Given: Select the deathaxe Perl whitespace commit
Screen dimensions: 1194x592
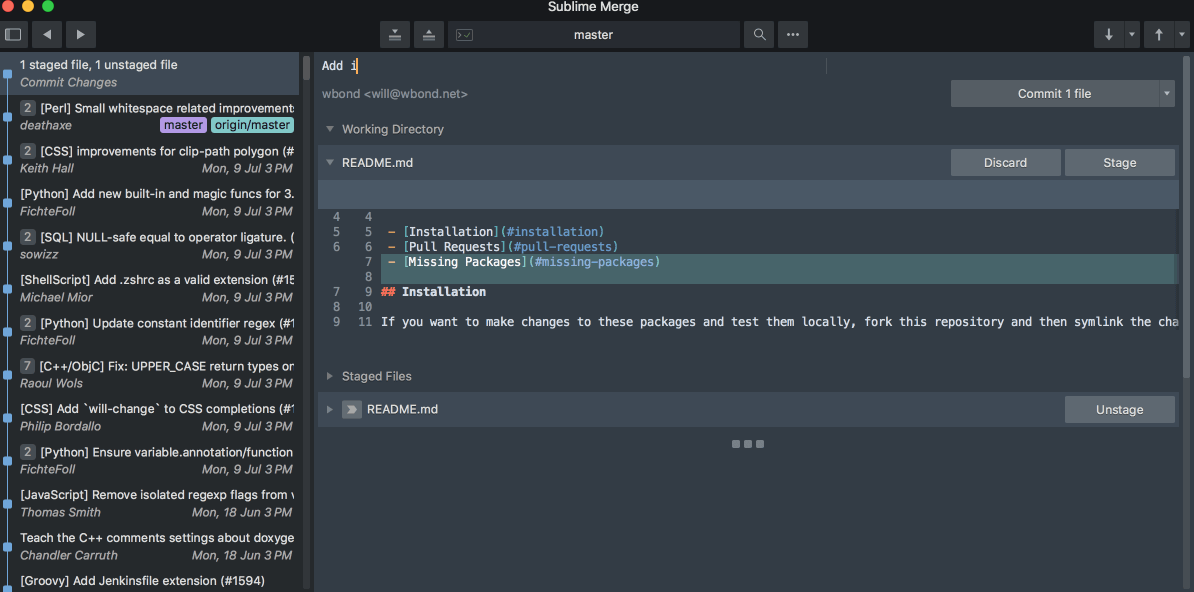Looking at the screenshot, I should pos(156,116).
